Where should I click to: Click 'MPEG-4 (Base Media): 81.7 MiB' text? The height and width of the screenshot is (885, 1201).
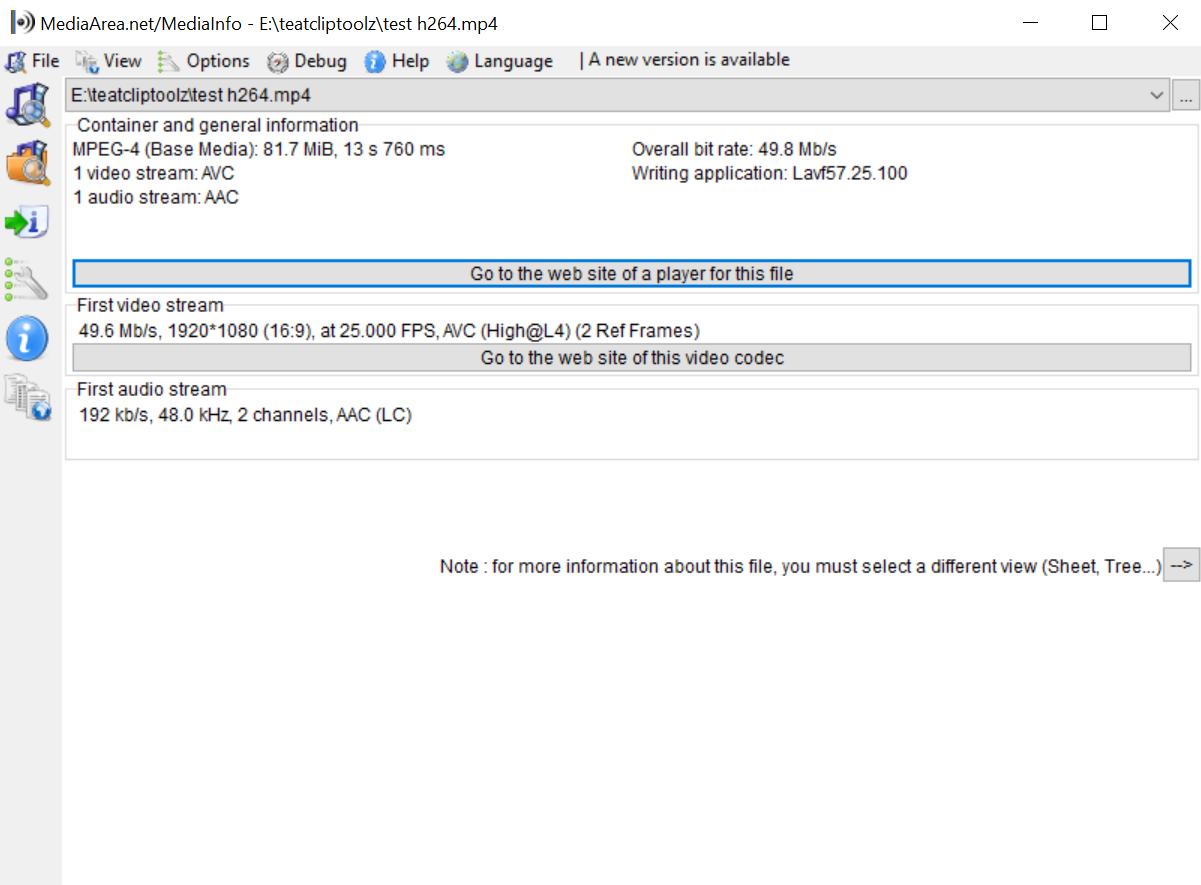tap(259, 149)
